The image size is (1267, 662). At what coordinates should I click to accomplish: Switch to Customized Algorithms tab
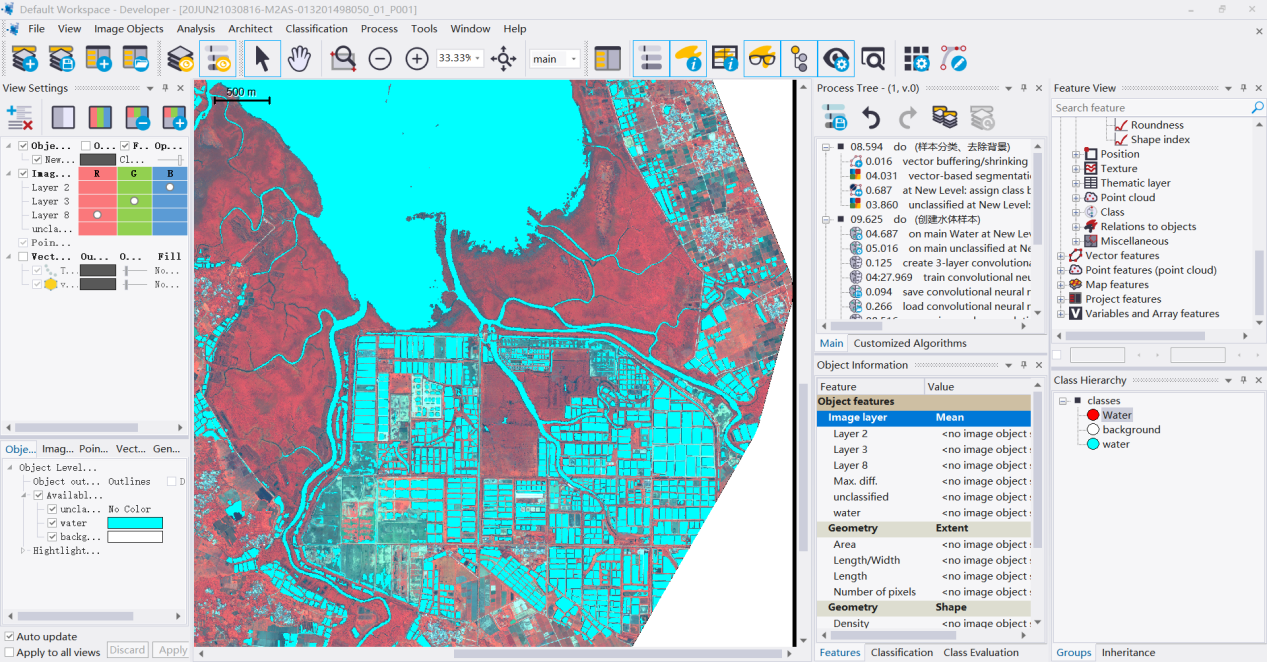pos(910,343)
